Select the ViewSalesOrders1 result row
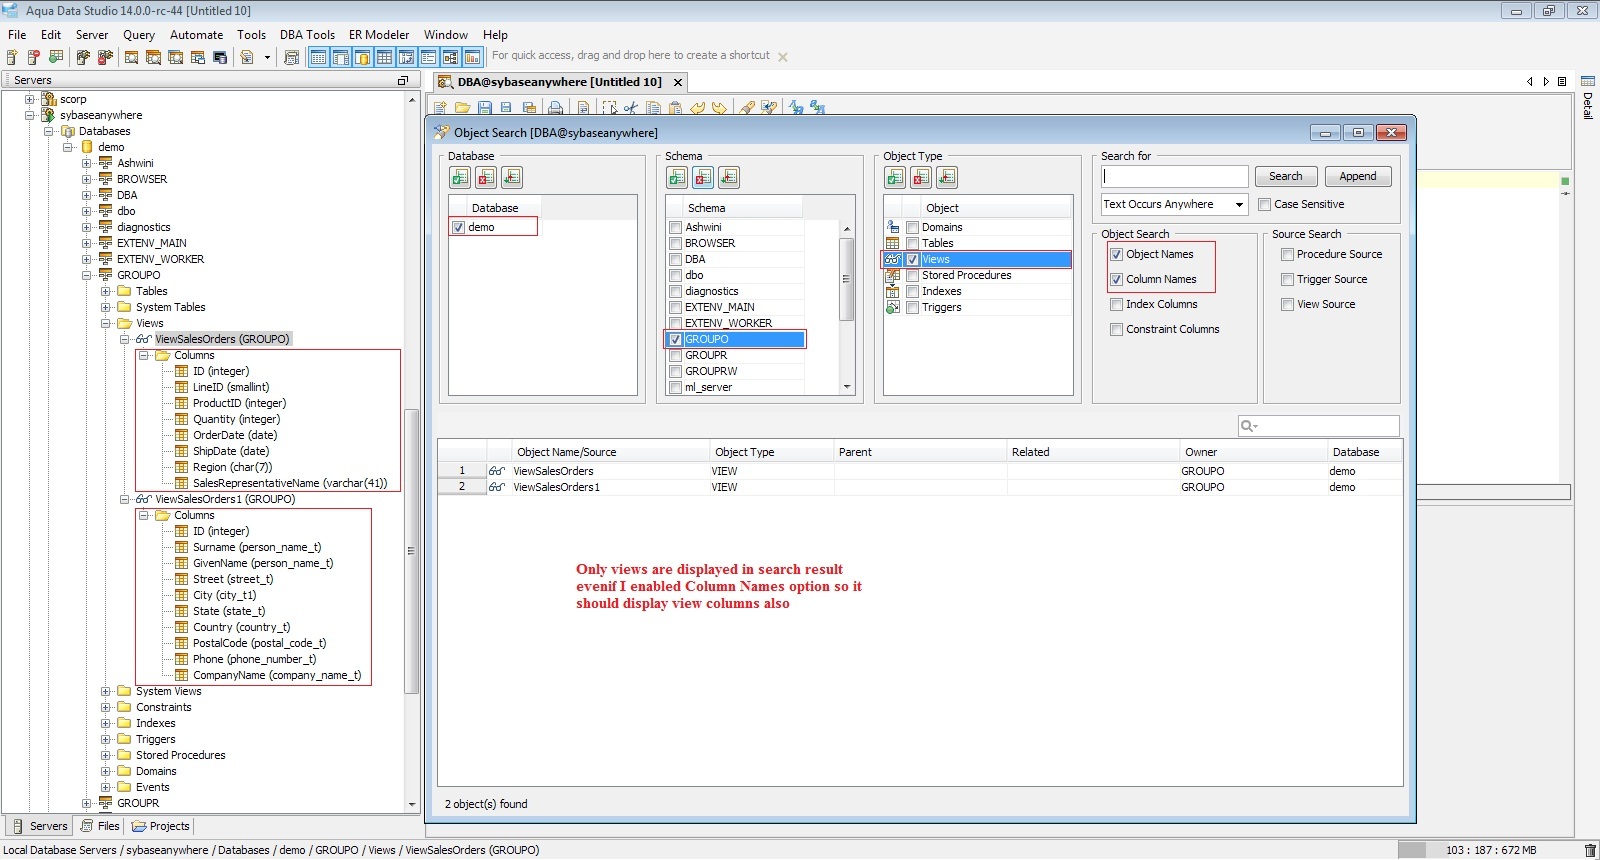This screenshot has height=860, width=1600. click(x=919, y=487)
